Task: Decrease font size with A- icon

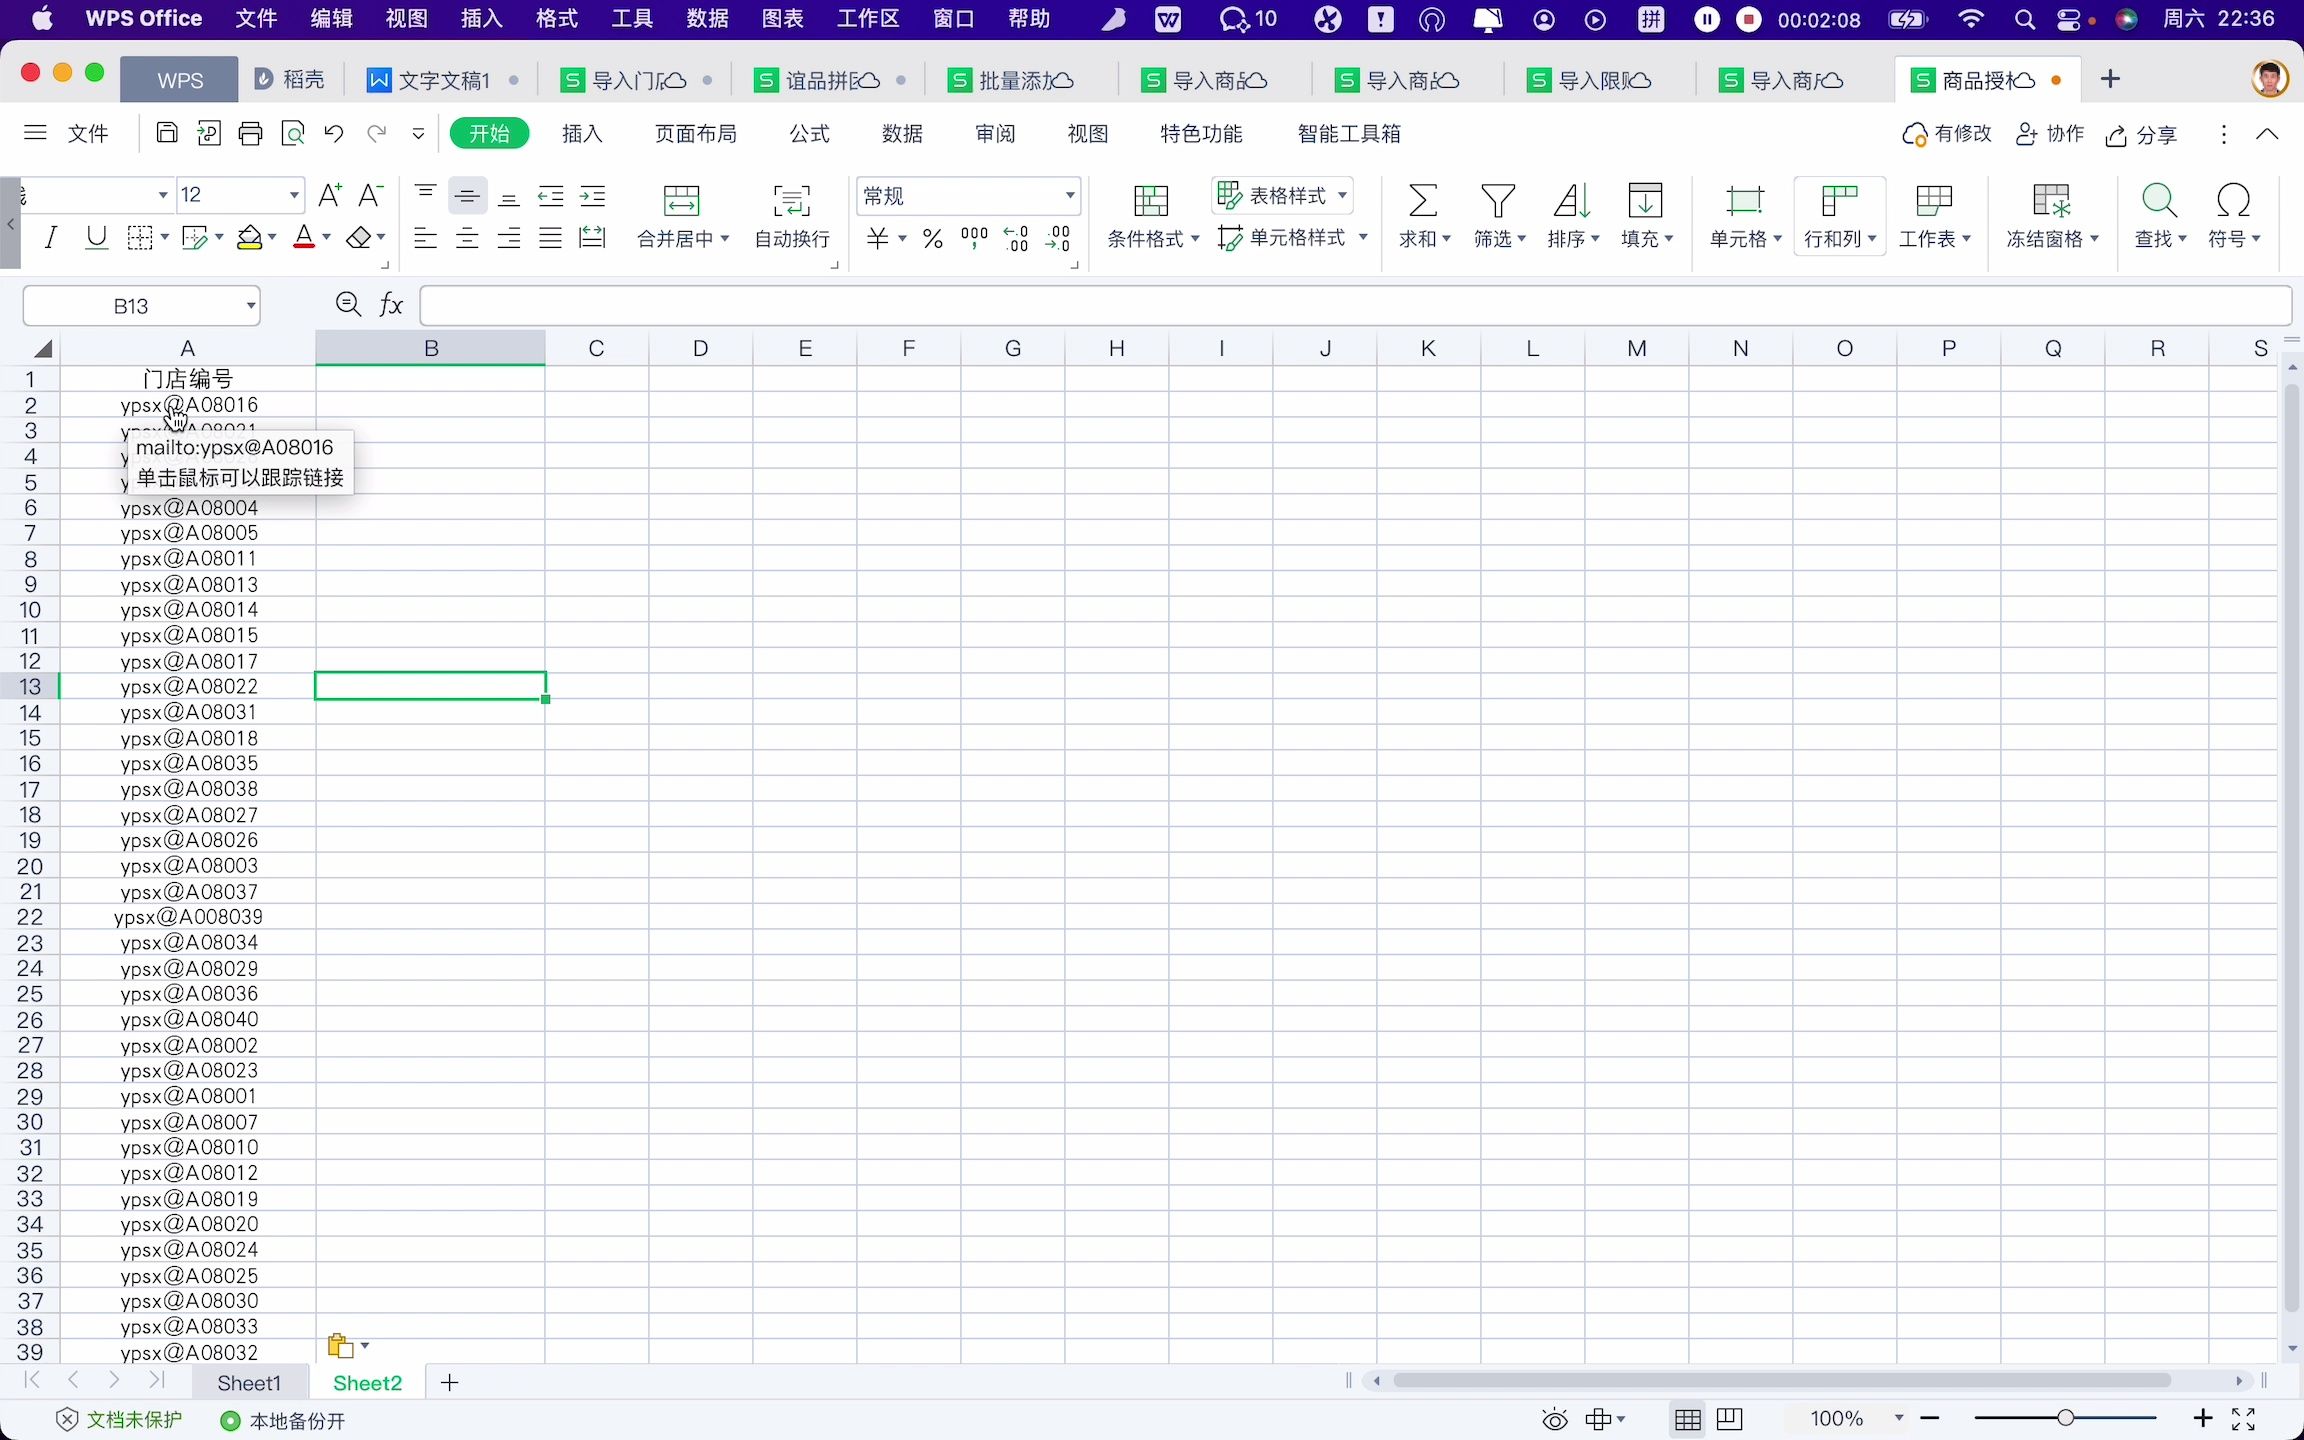Action: tap(370, 195)
